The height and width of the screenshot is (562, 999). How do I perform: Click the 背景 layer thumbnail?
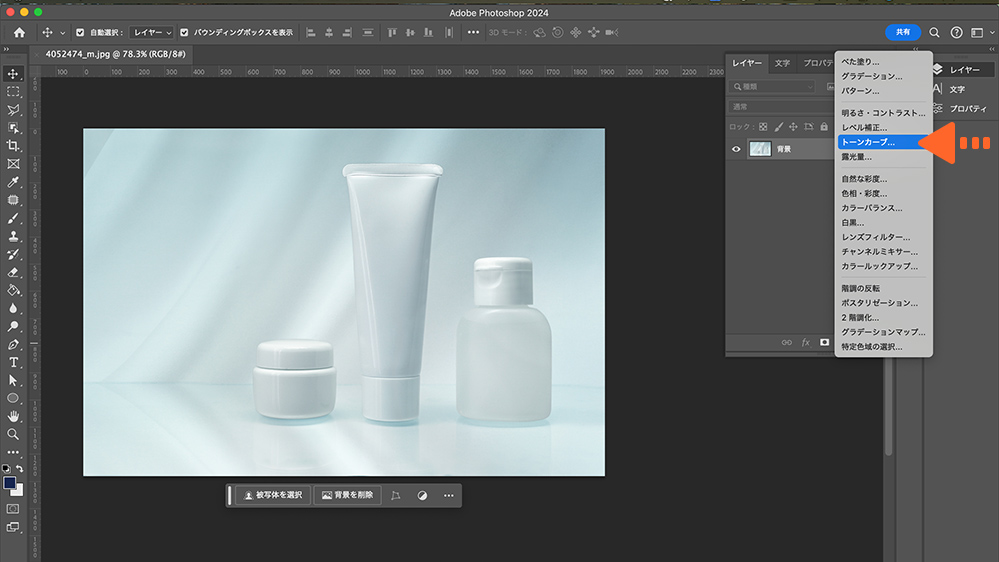point(760,149)
